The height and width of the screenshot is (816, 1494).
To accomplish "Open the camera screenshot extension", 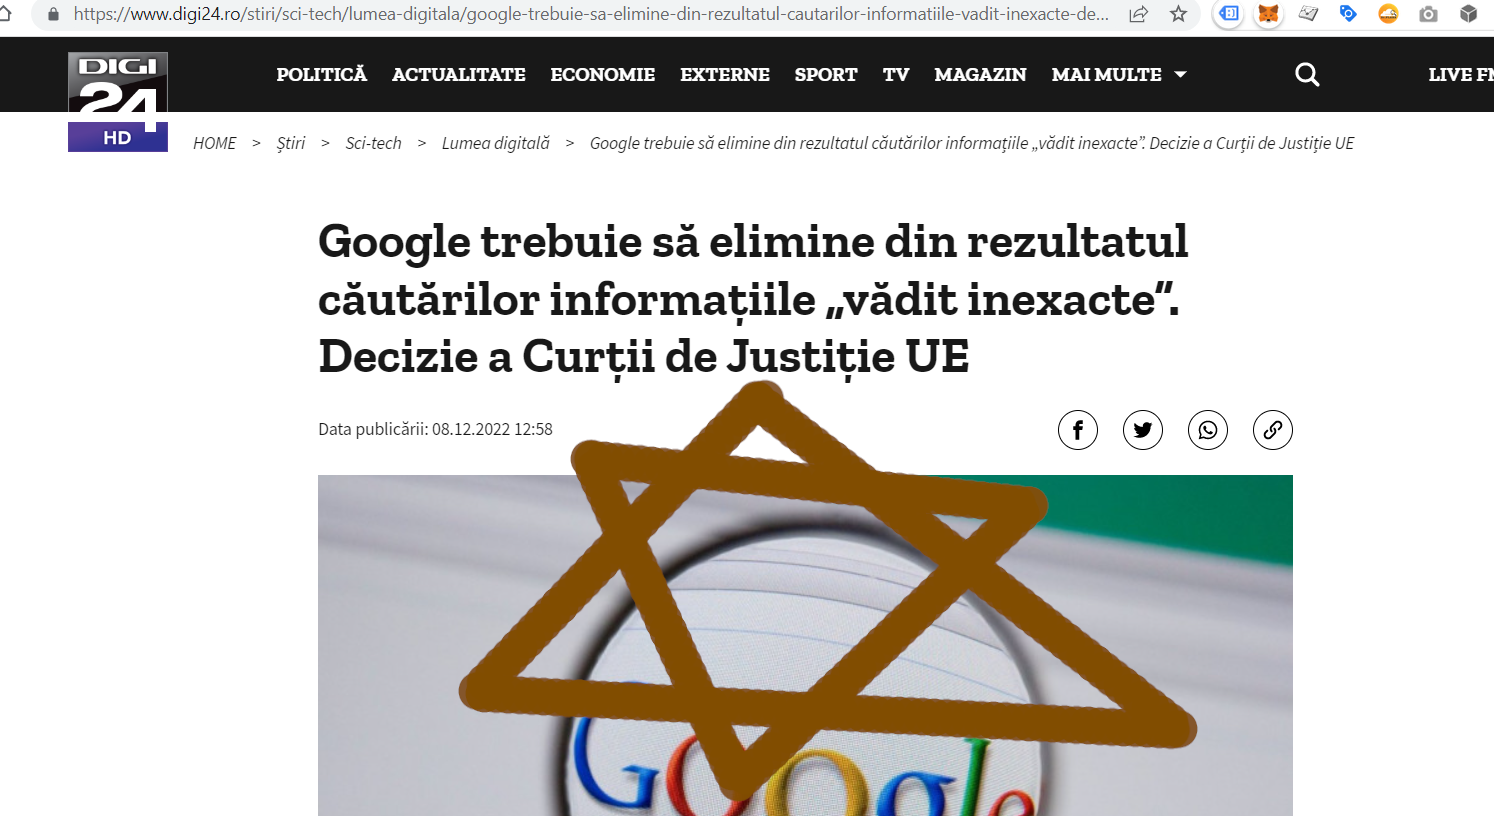I will pyautogui.click(x=1428, y=14).
